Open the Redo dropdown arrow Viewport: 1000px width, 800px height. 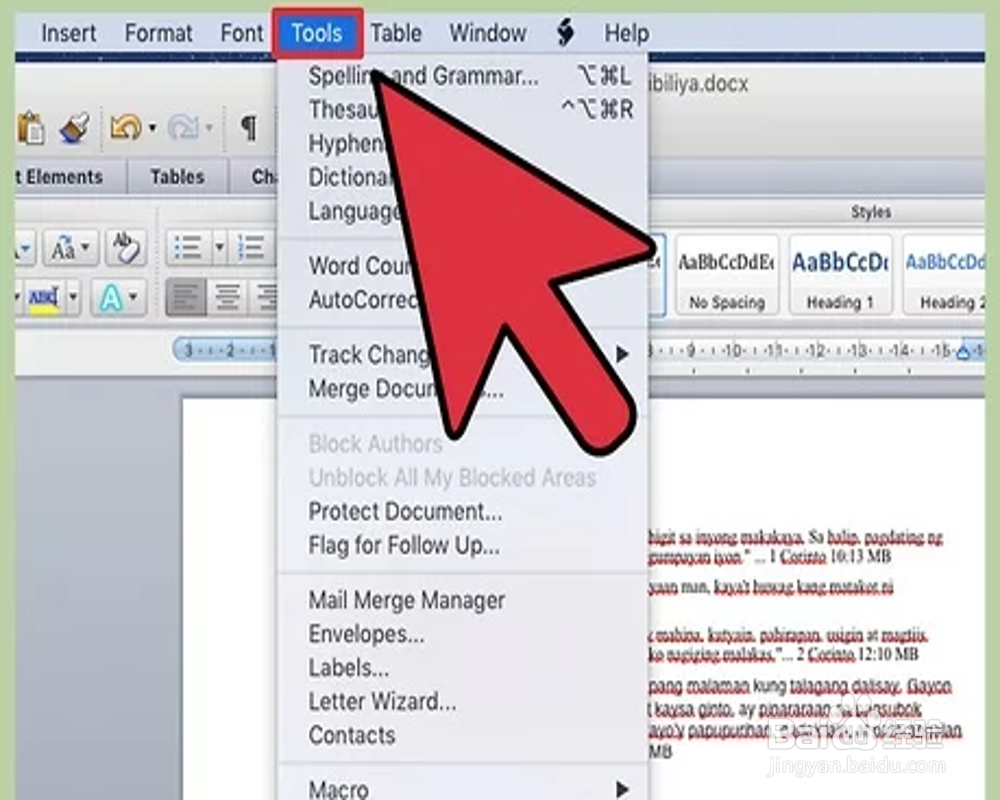click(x=209, y=128)
